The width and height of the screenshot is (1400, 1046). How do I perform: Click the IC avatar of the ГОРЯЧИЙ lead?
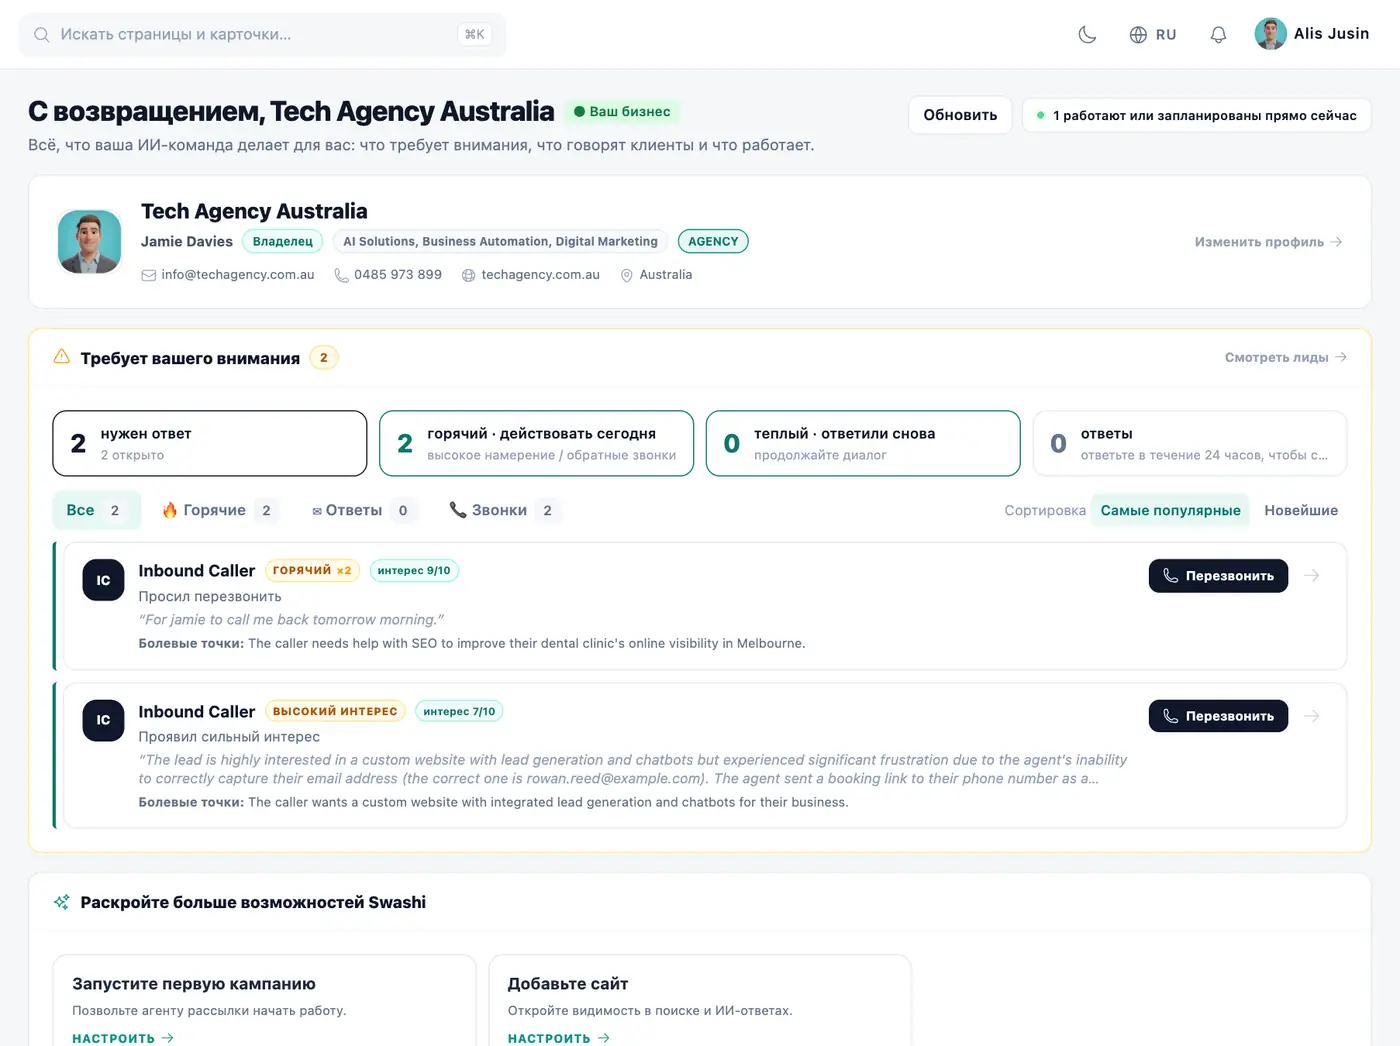pyautogui.click(x=103, y=580)
